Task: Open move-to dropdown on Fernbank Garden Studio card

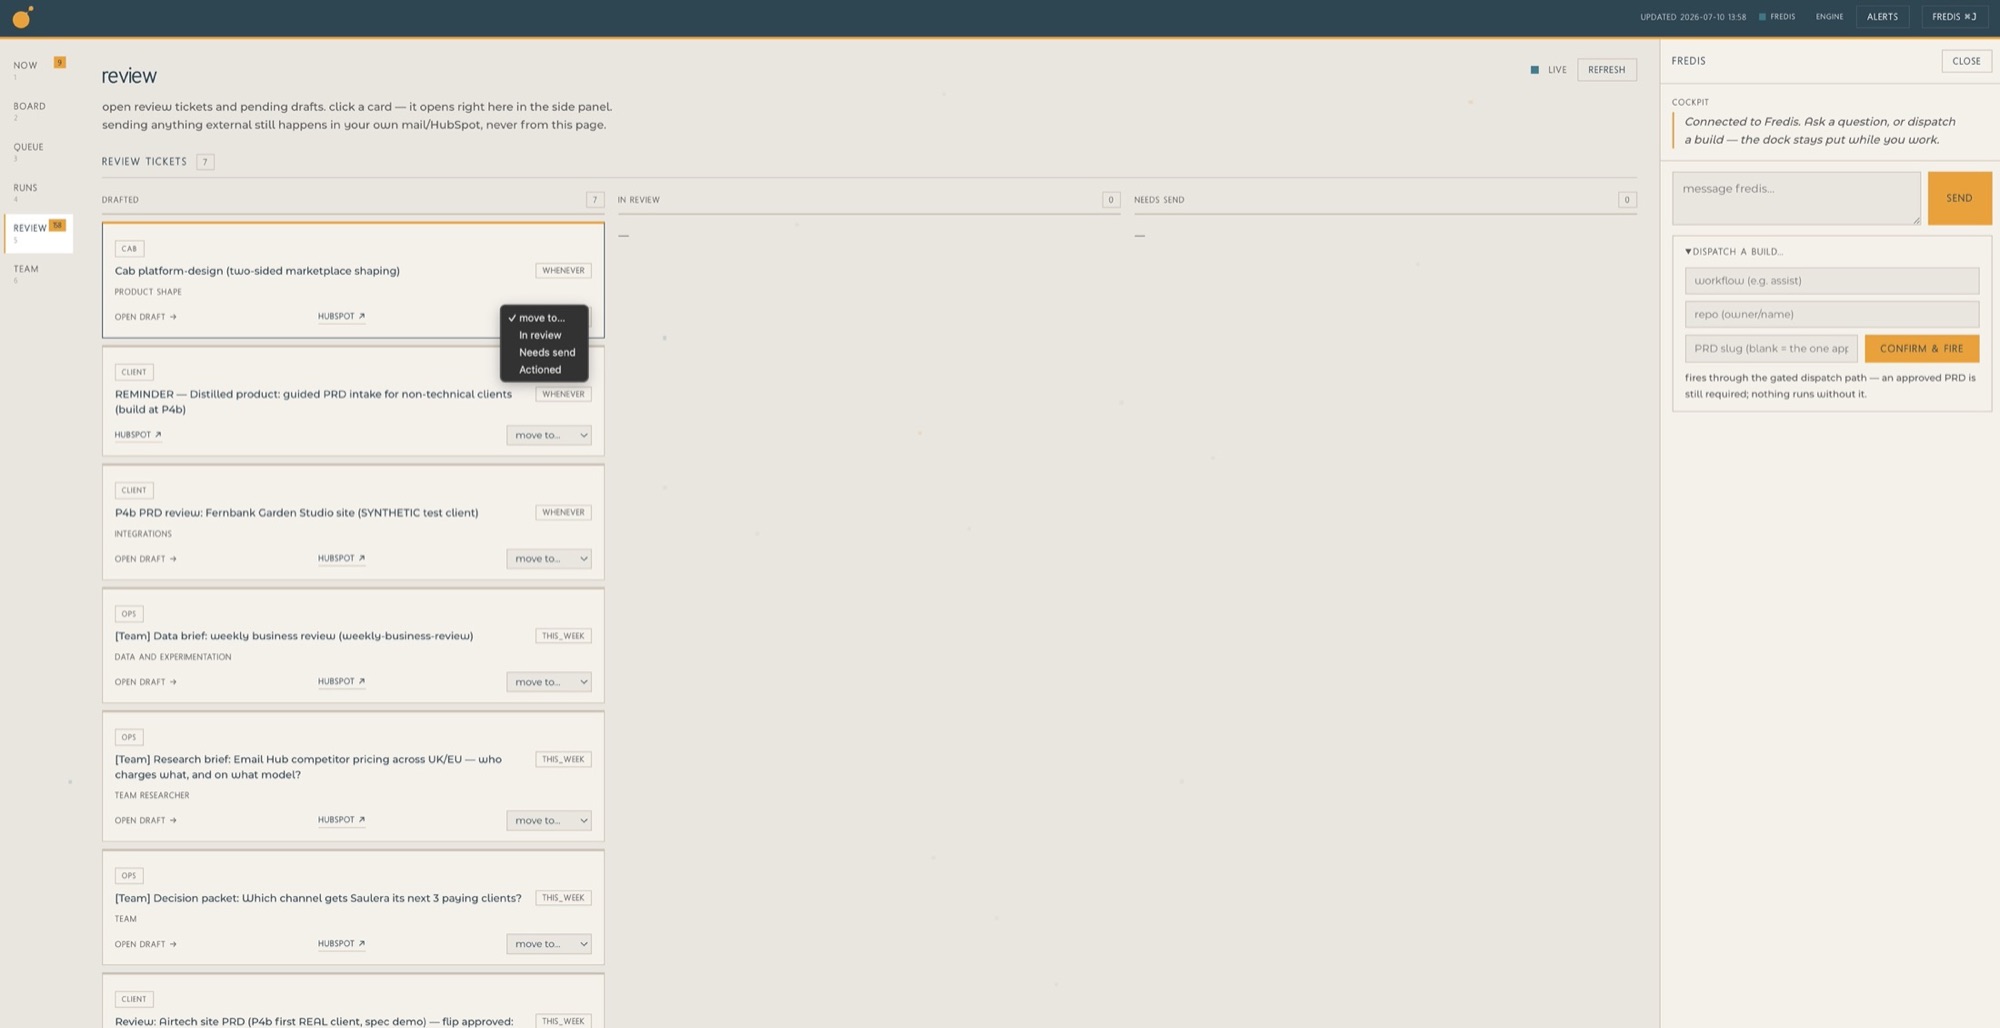Action: 548,559
